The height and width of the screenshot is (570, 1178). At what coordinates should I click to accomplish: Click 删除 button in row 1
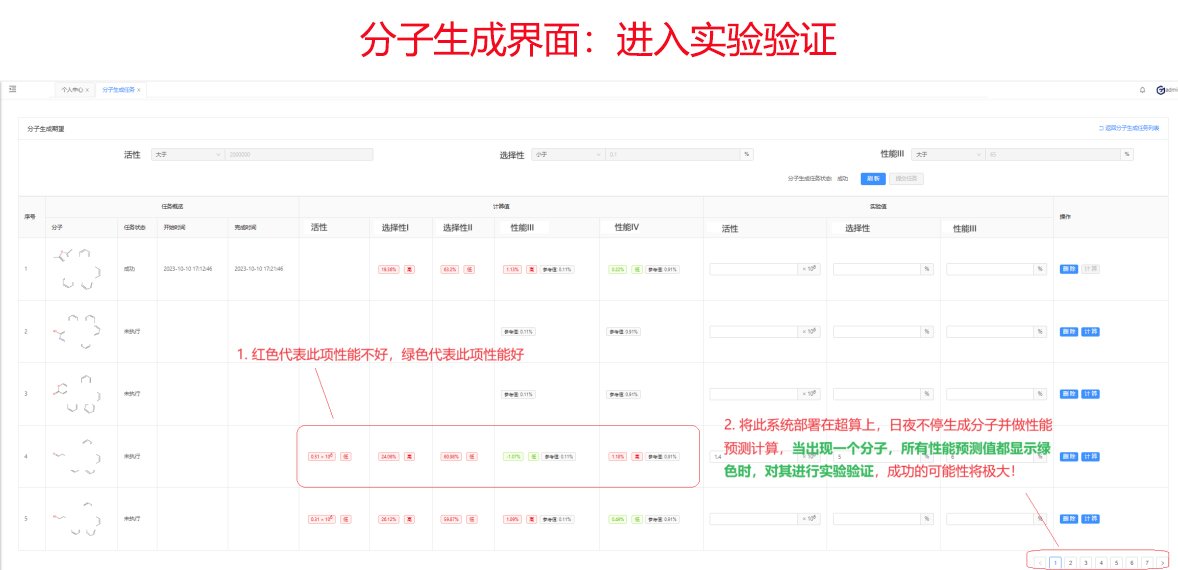pyautogui.click(x=1068, y=269)
